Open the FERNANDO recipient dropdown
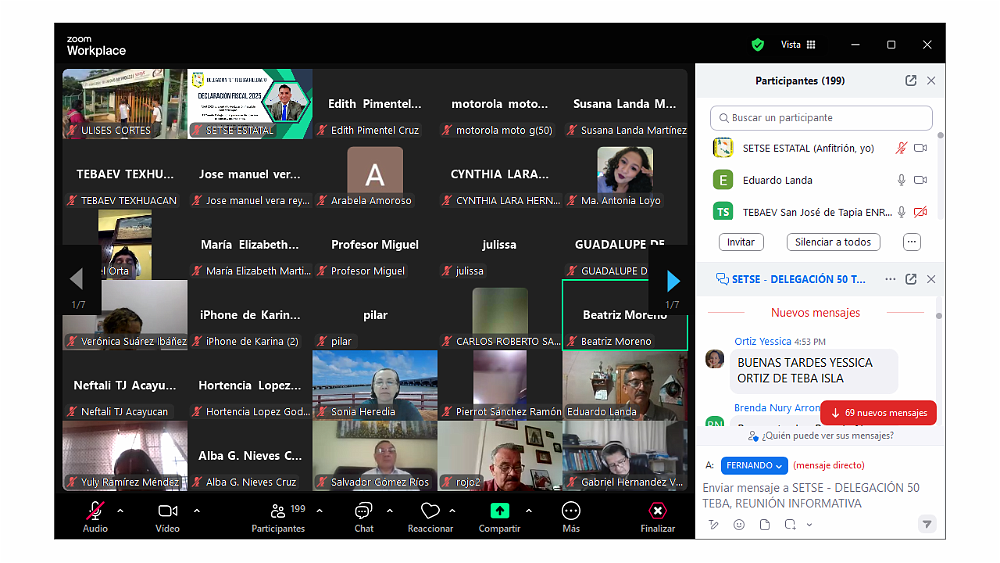1000x563 pixels. pos(754,465)
